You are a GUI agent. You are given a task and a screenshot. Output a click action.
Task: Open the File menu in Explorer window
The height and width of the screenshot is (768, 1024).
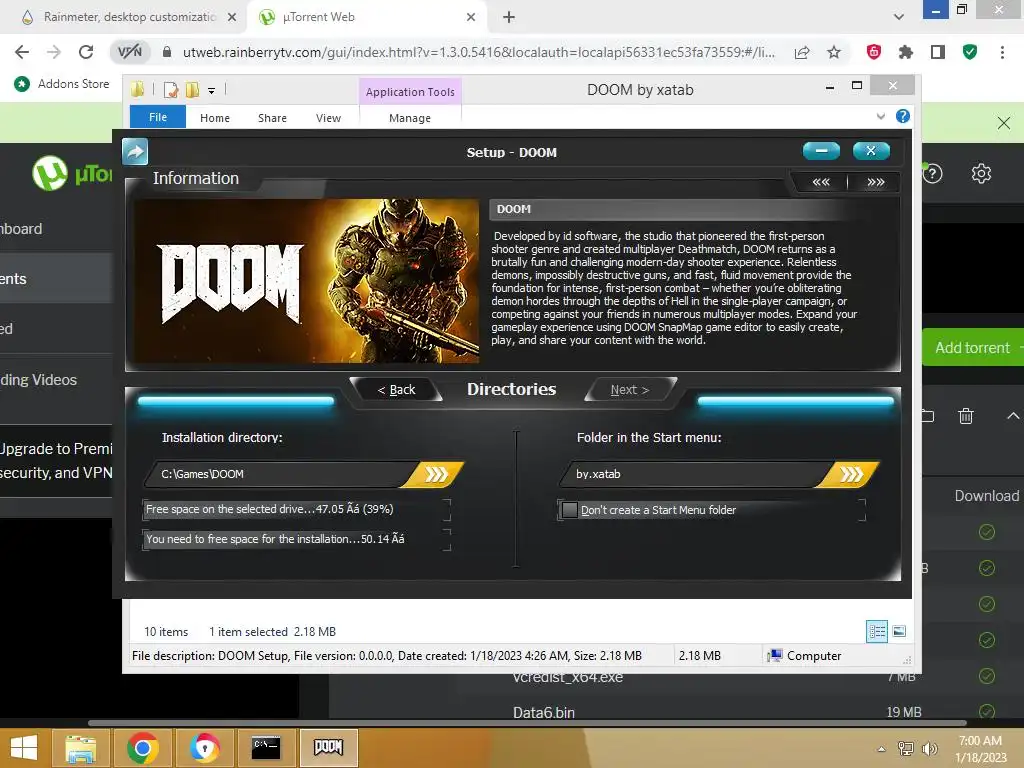[x=158, y=117]
